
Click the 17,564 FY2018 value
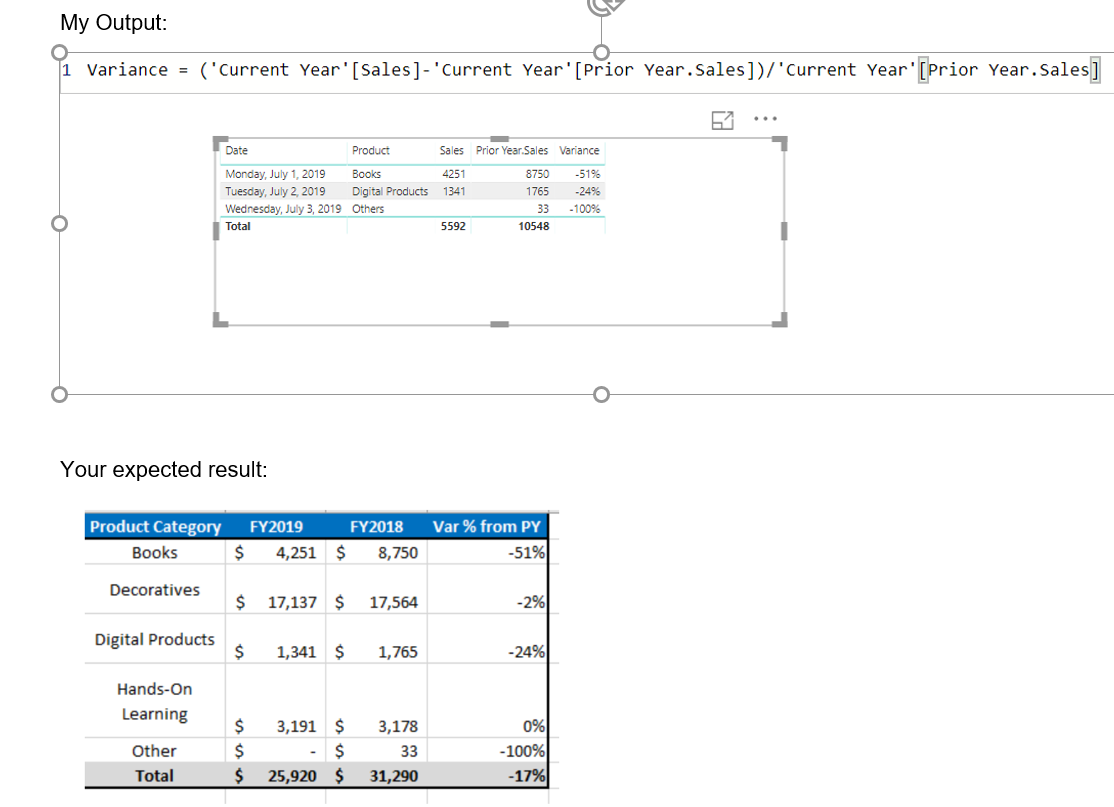coord(394,602)
